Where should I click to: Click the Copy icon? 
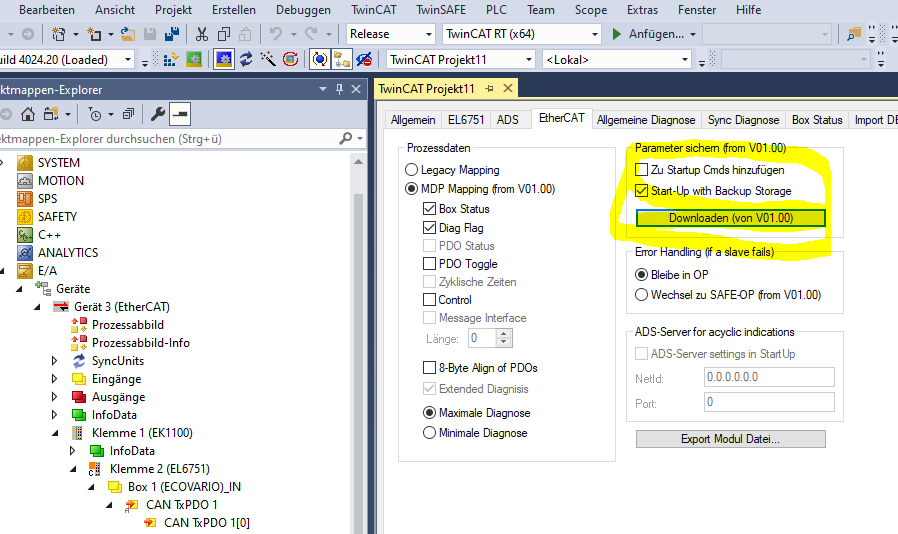(x=224, y=34)
